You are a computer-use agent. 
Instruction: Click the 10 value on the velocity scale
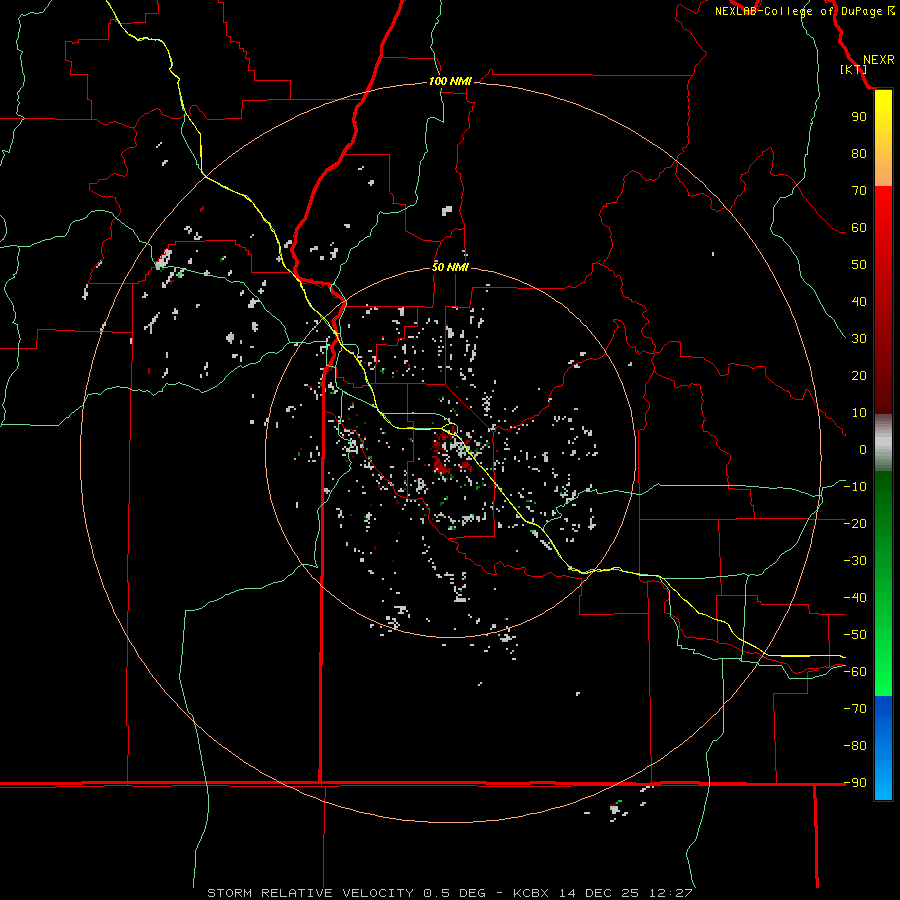click(859, 413)
